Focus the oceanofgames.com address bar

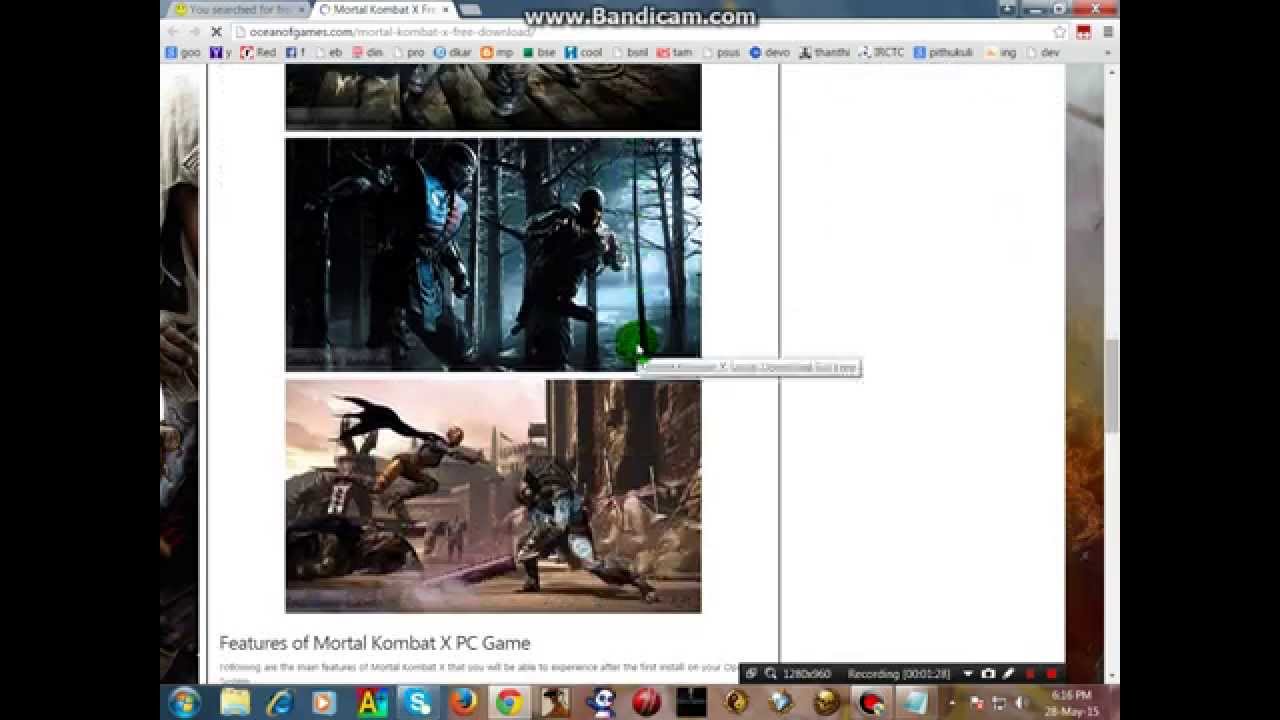[640, 32]
